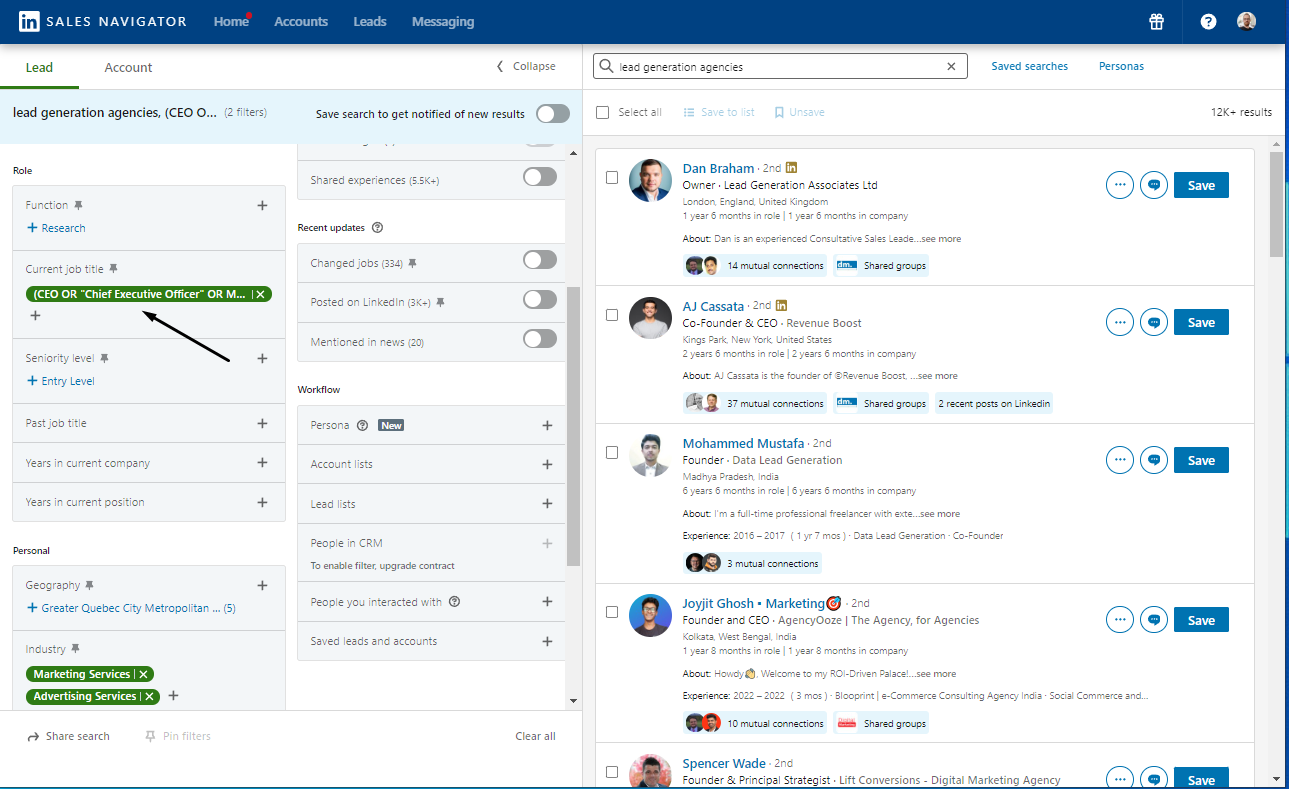The width and height of the screenshot is (1289, 789).
Task: Click the Help question mark icon
Action: (x=1207, y=21)
